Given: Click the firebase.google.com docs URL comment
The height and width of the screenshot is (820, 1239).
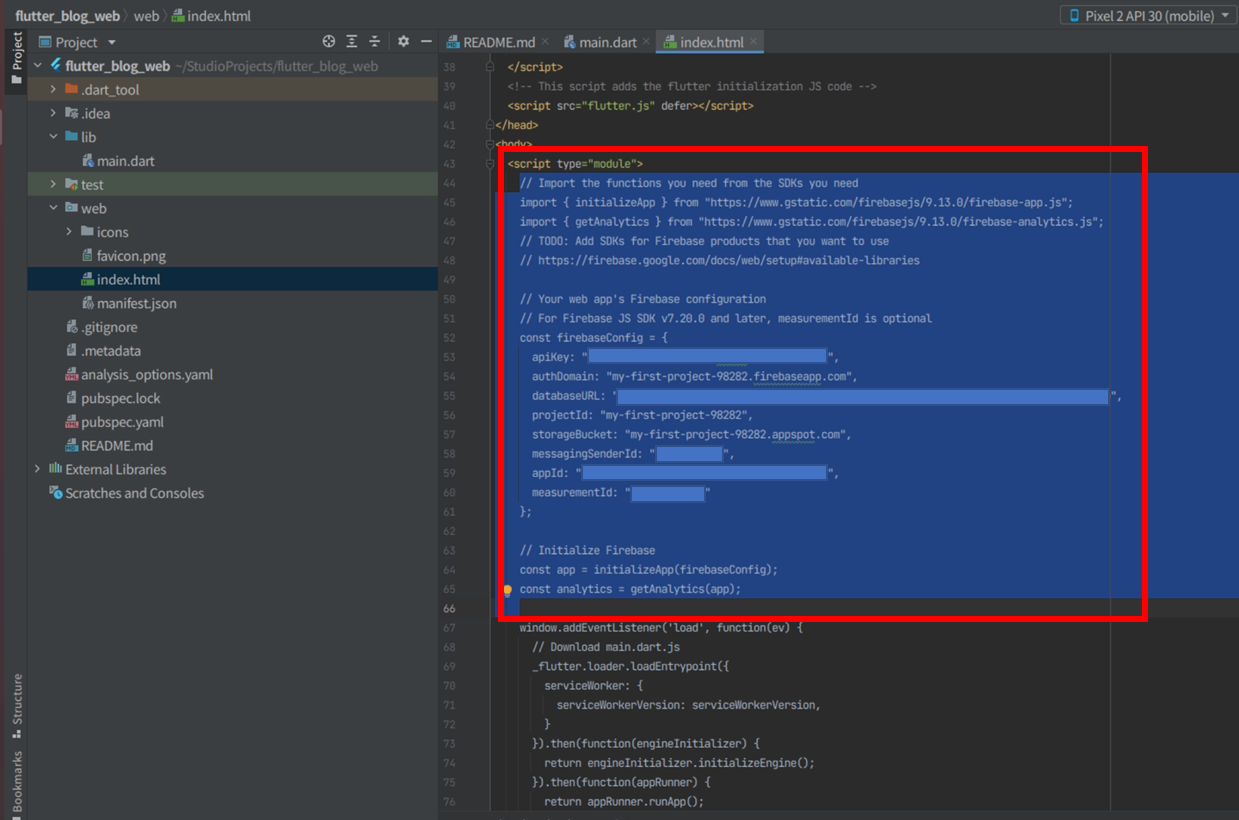Looking at the screenshot, I should 728,260.
